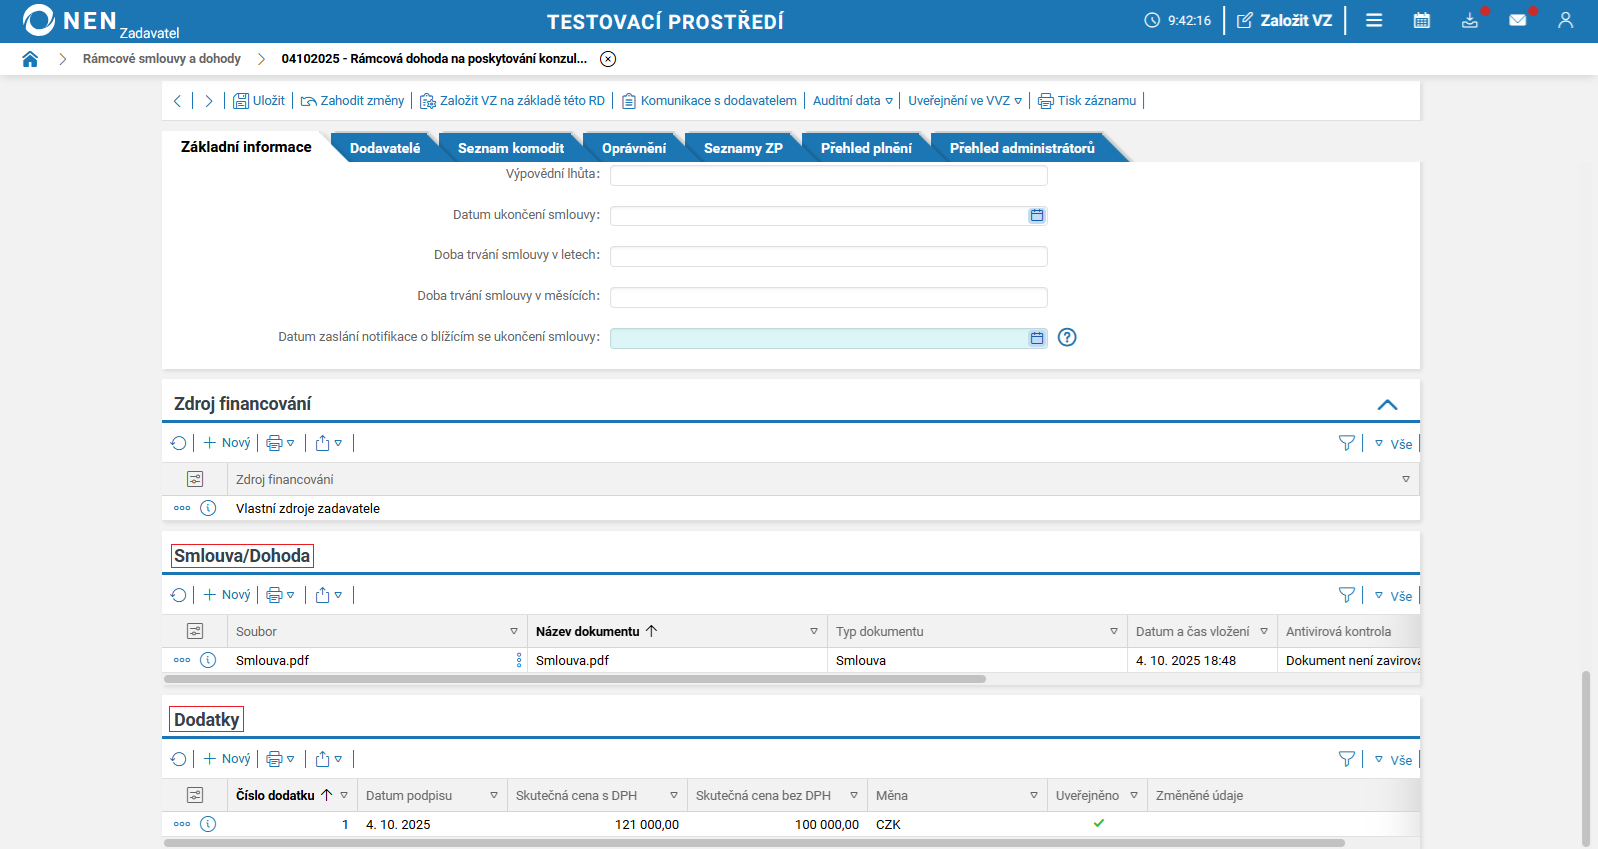Switch to the Oprávnění tab
This screenshot has height=849, width=1598.
point(634,148)
